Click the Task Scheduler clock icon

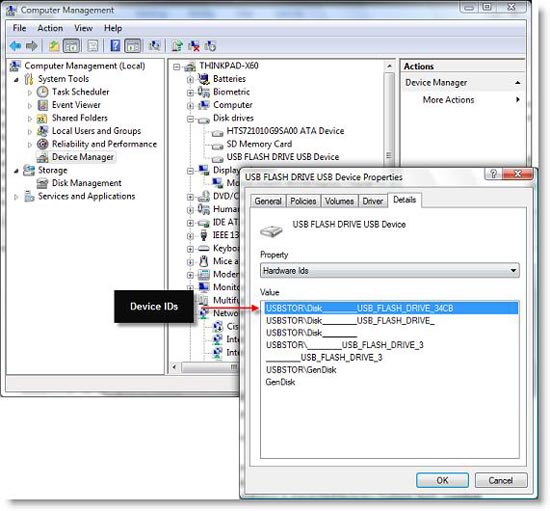click(x=42, y=92)
